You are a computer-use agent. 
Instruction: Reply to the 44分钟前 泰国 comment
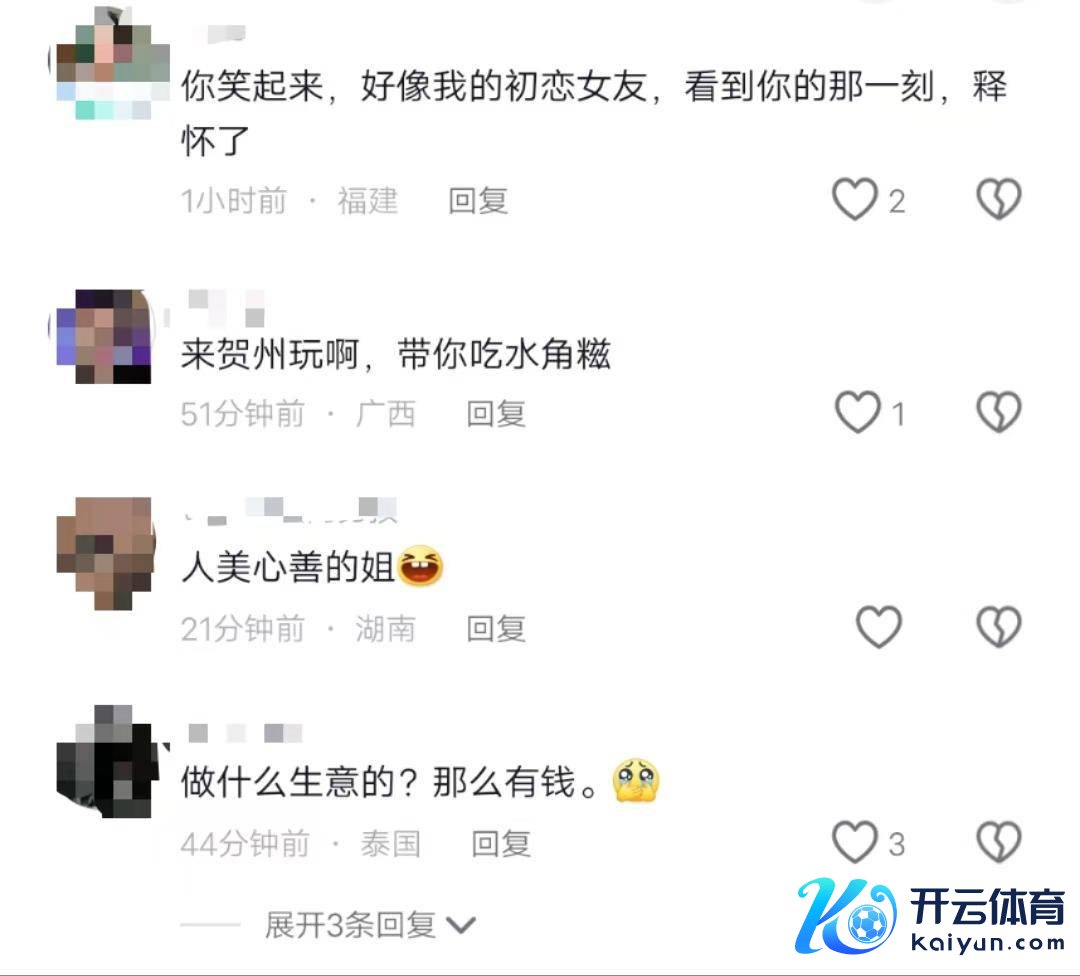[x=501, y=844]
